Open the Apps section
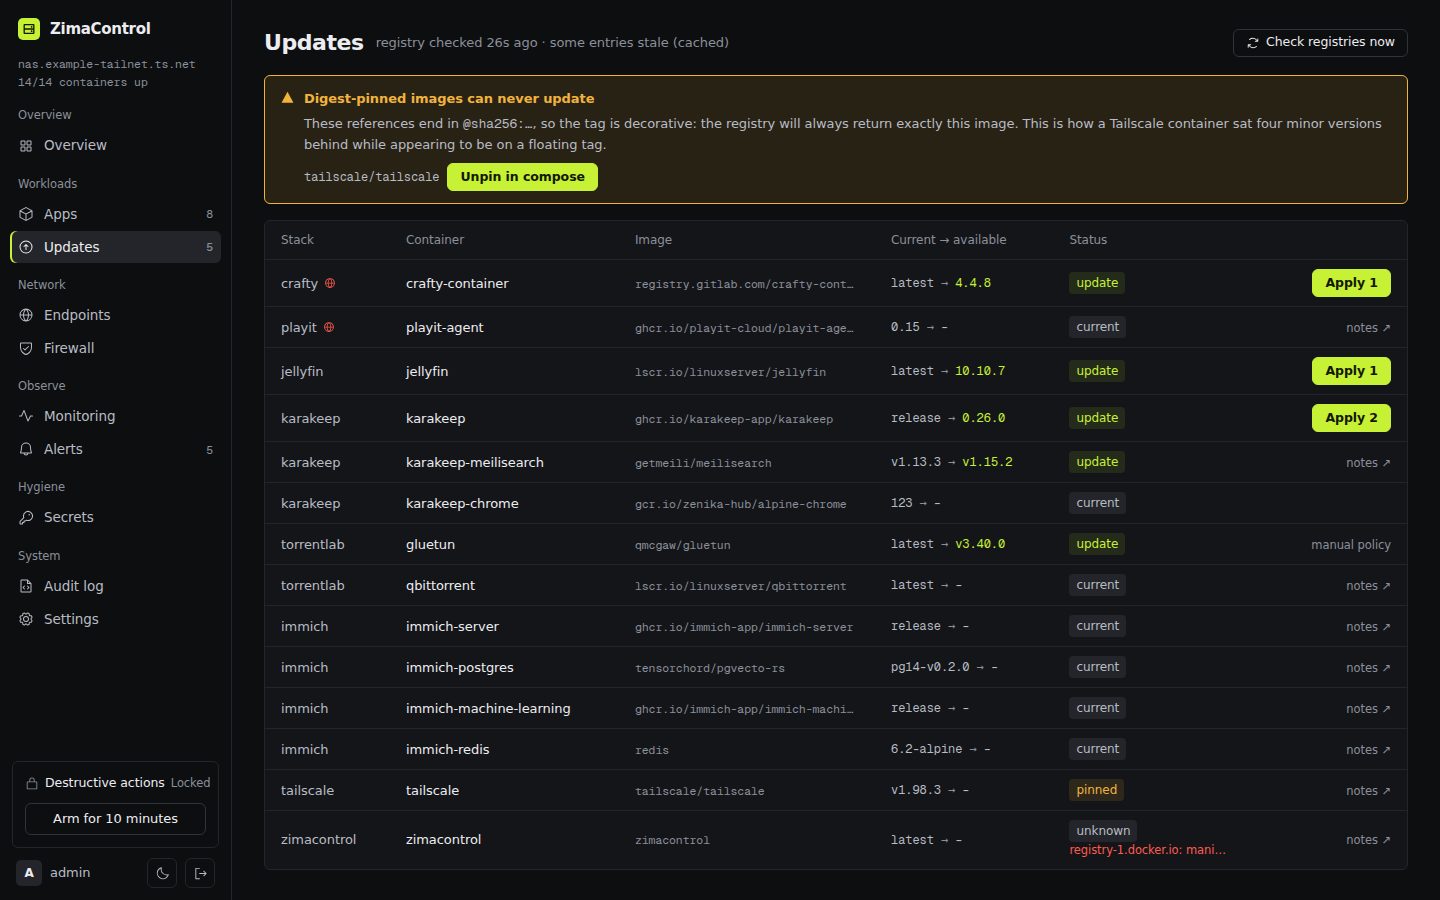Image resolution: width=1440 pixels, height=900 pixels. (x=115, y=214)
